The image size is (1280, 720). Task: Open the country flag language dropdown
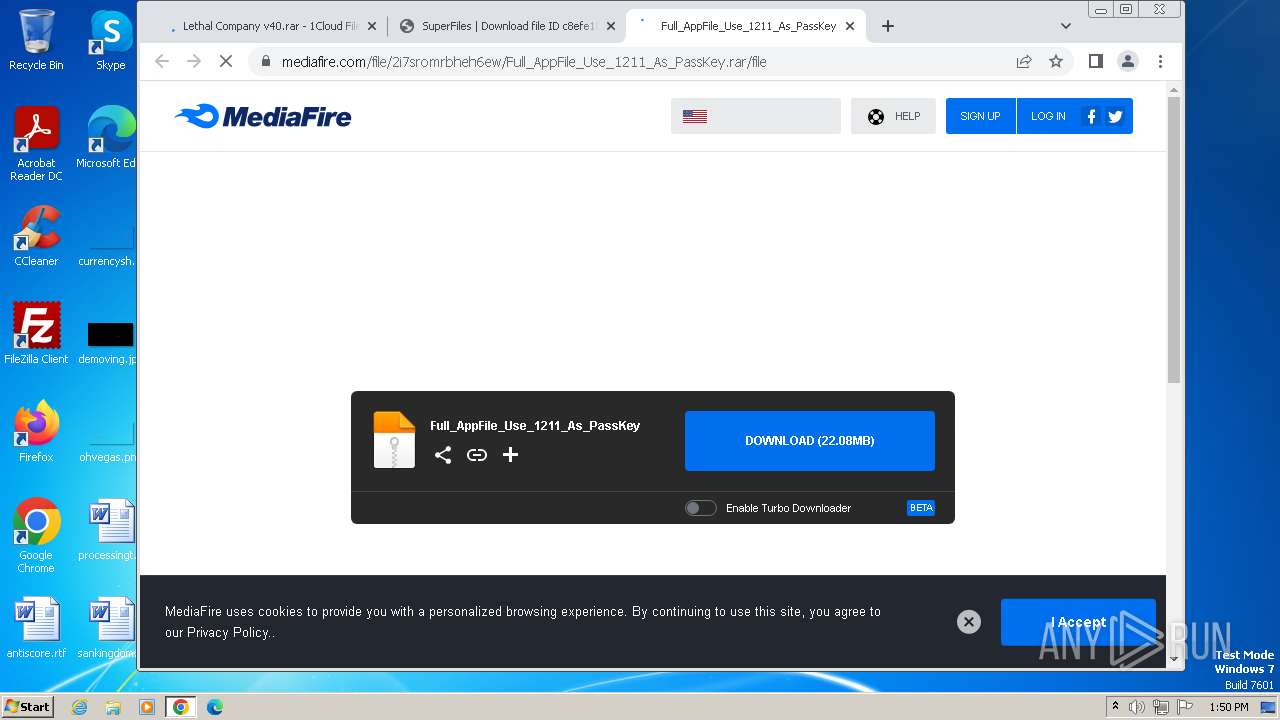coord(756,116)
